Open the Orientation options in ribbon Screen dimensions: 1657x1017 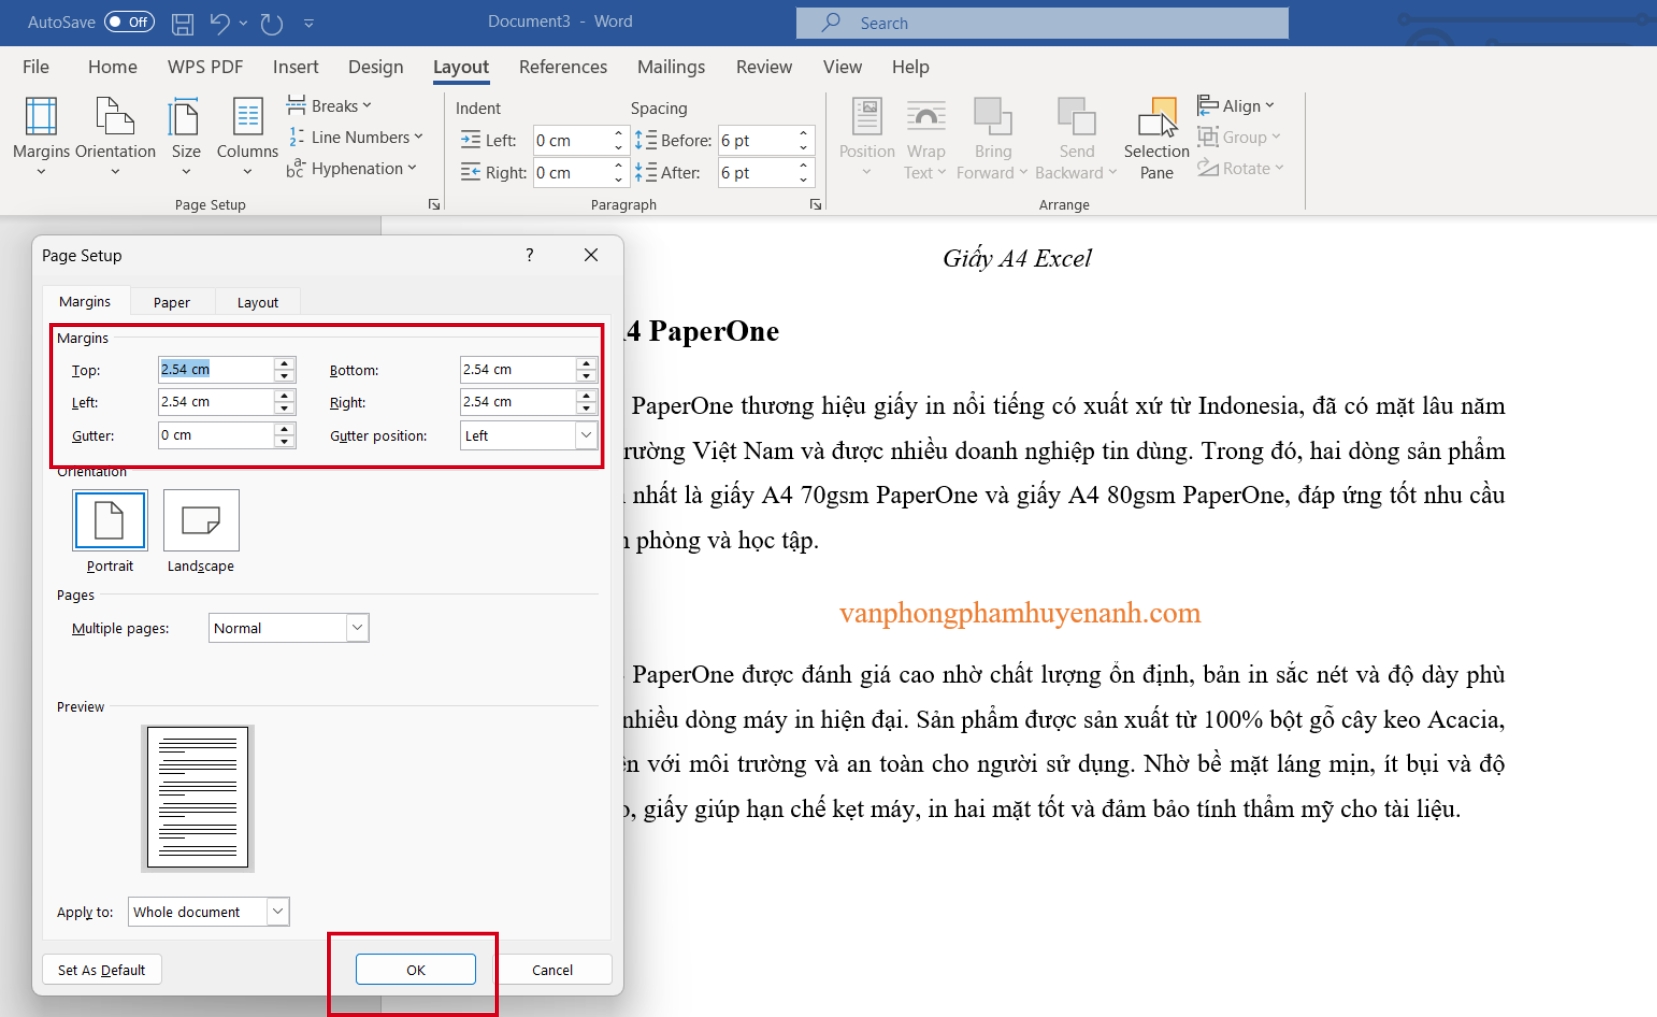(x=115, y=137)
